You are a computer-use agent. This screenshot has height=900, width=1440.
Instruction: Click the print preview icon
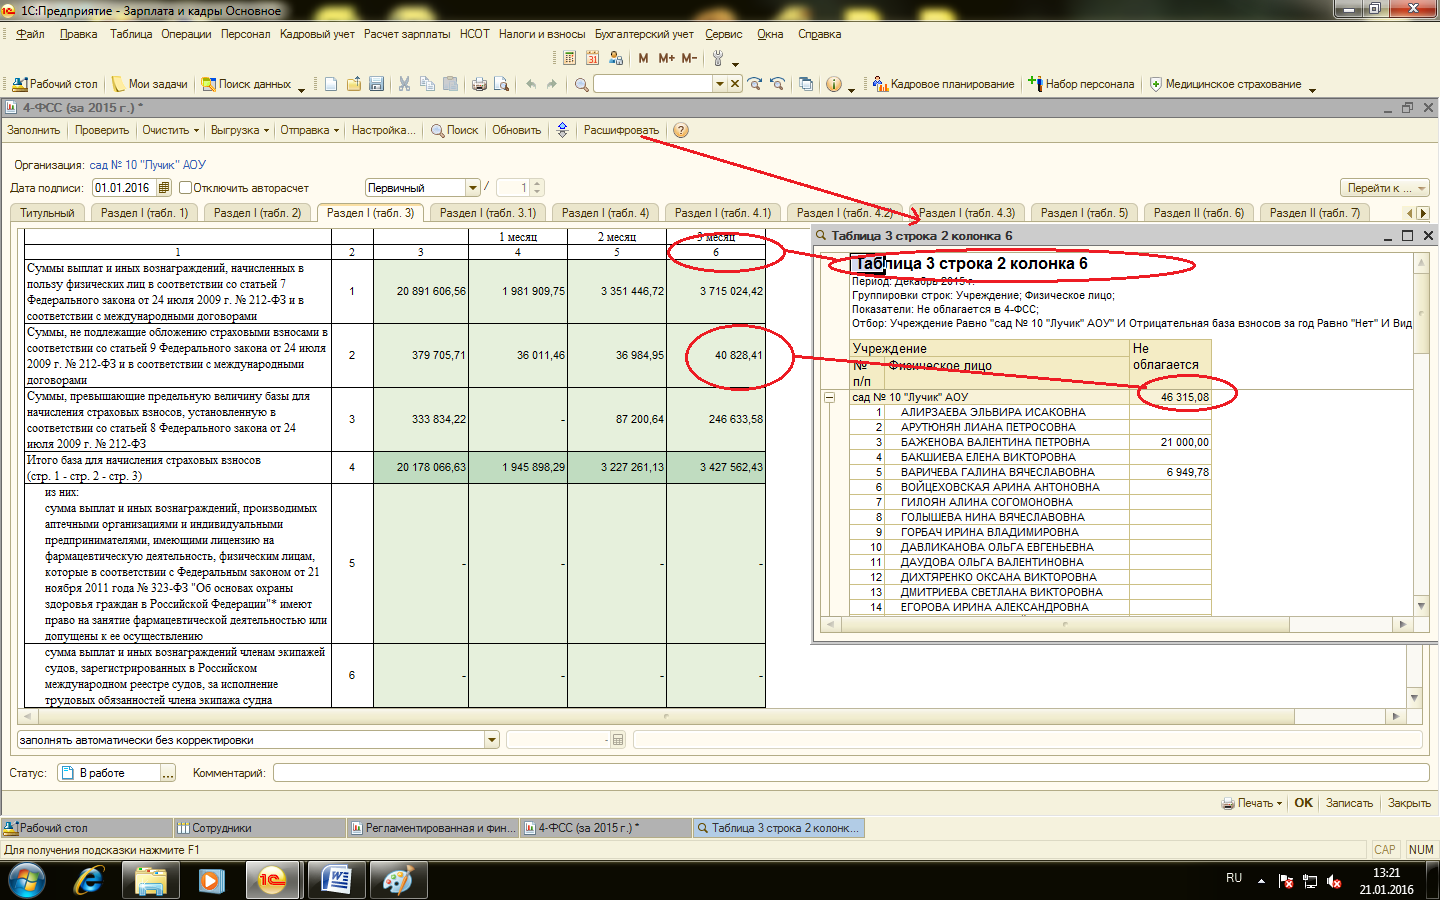click(502, 84)
